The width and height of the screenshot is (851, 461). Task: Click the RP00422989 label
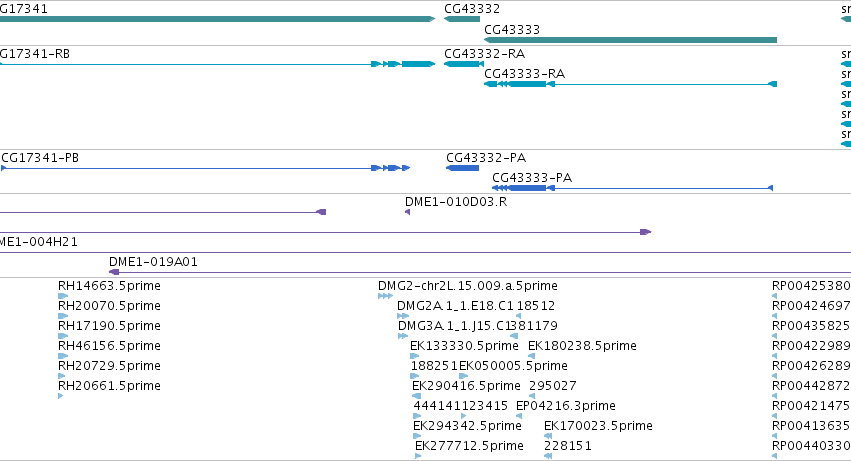pyautogui.click(x=811, y=346)
